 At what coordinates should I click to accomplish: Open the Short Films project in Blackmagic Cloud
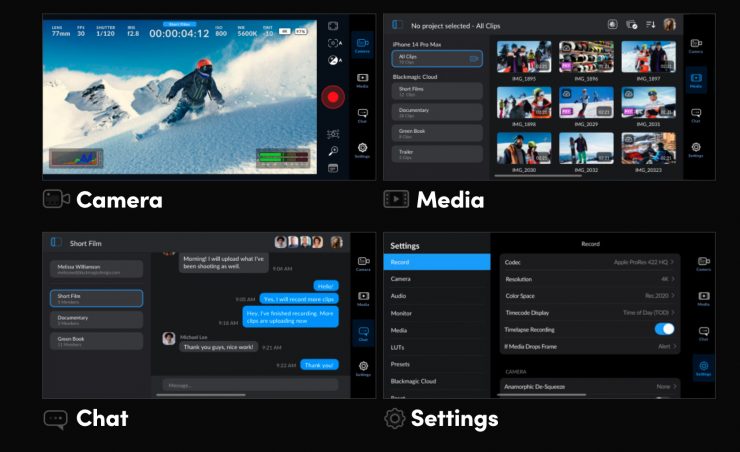[x=435, y=90]
